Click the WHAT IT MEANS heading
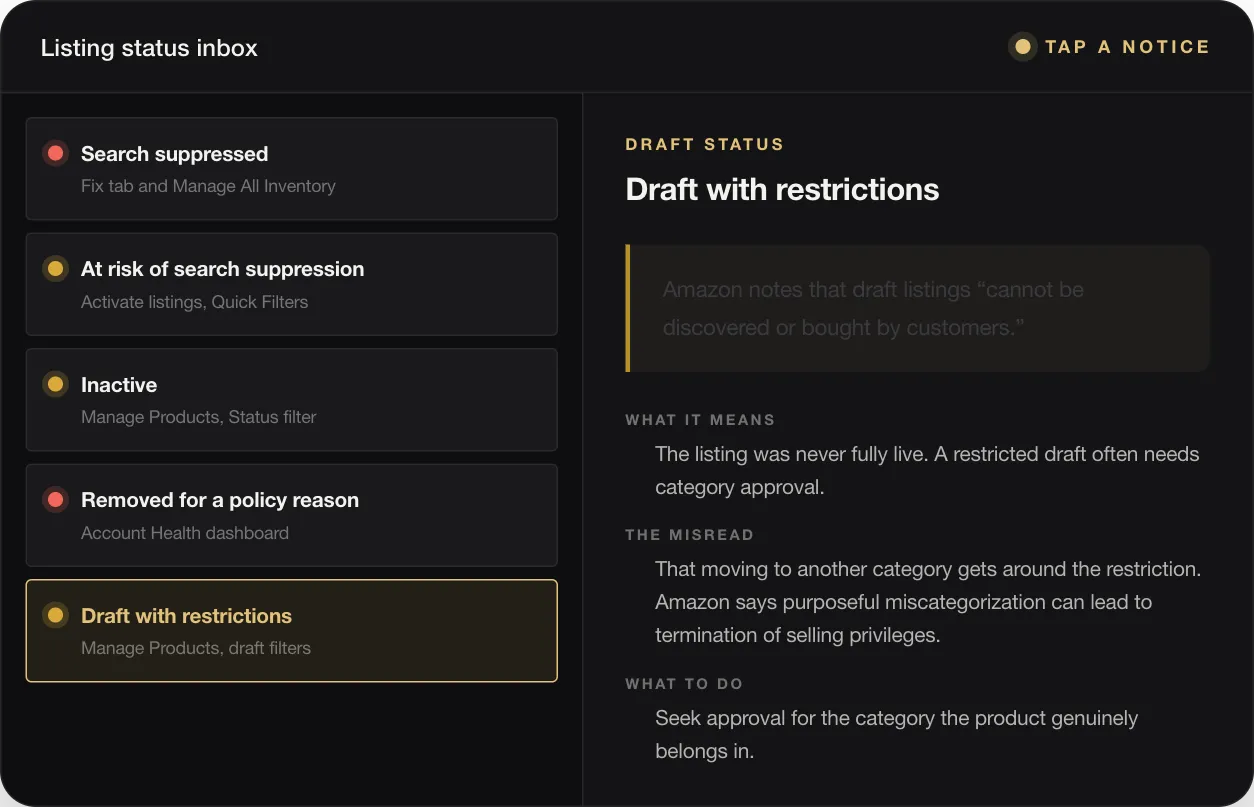 click(x=700, y=420)
